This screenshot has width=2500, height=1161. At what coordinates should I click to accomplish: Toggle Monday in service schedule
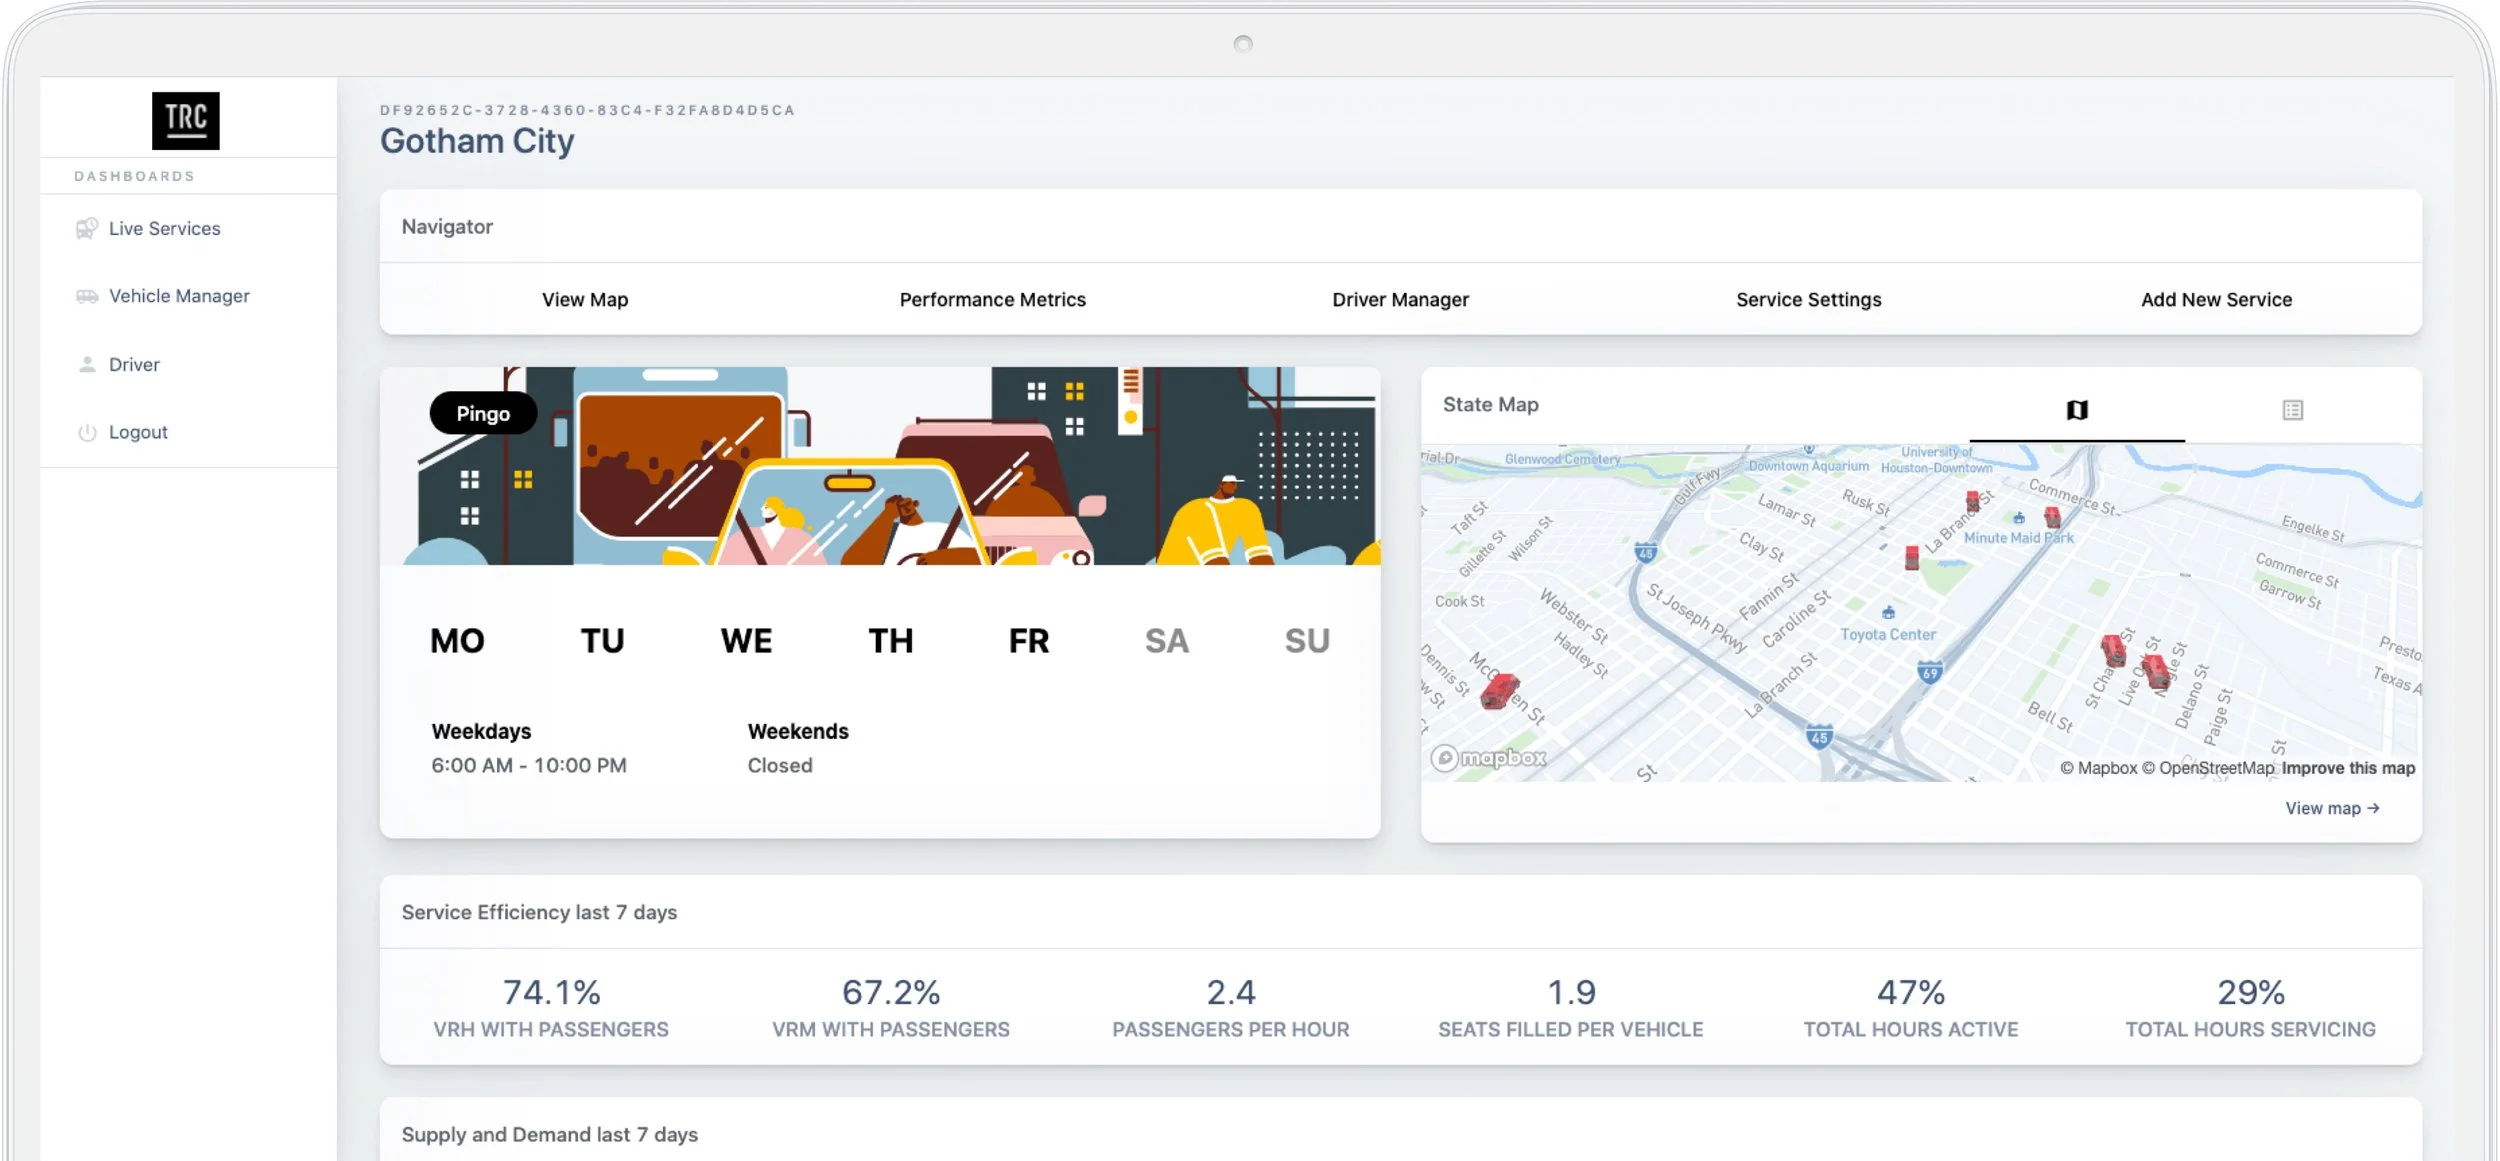coord(457,641)
